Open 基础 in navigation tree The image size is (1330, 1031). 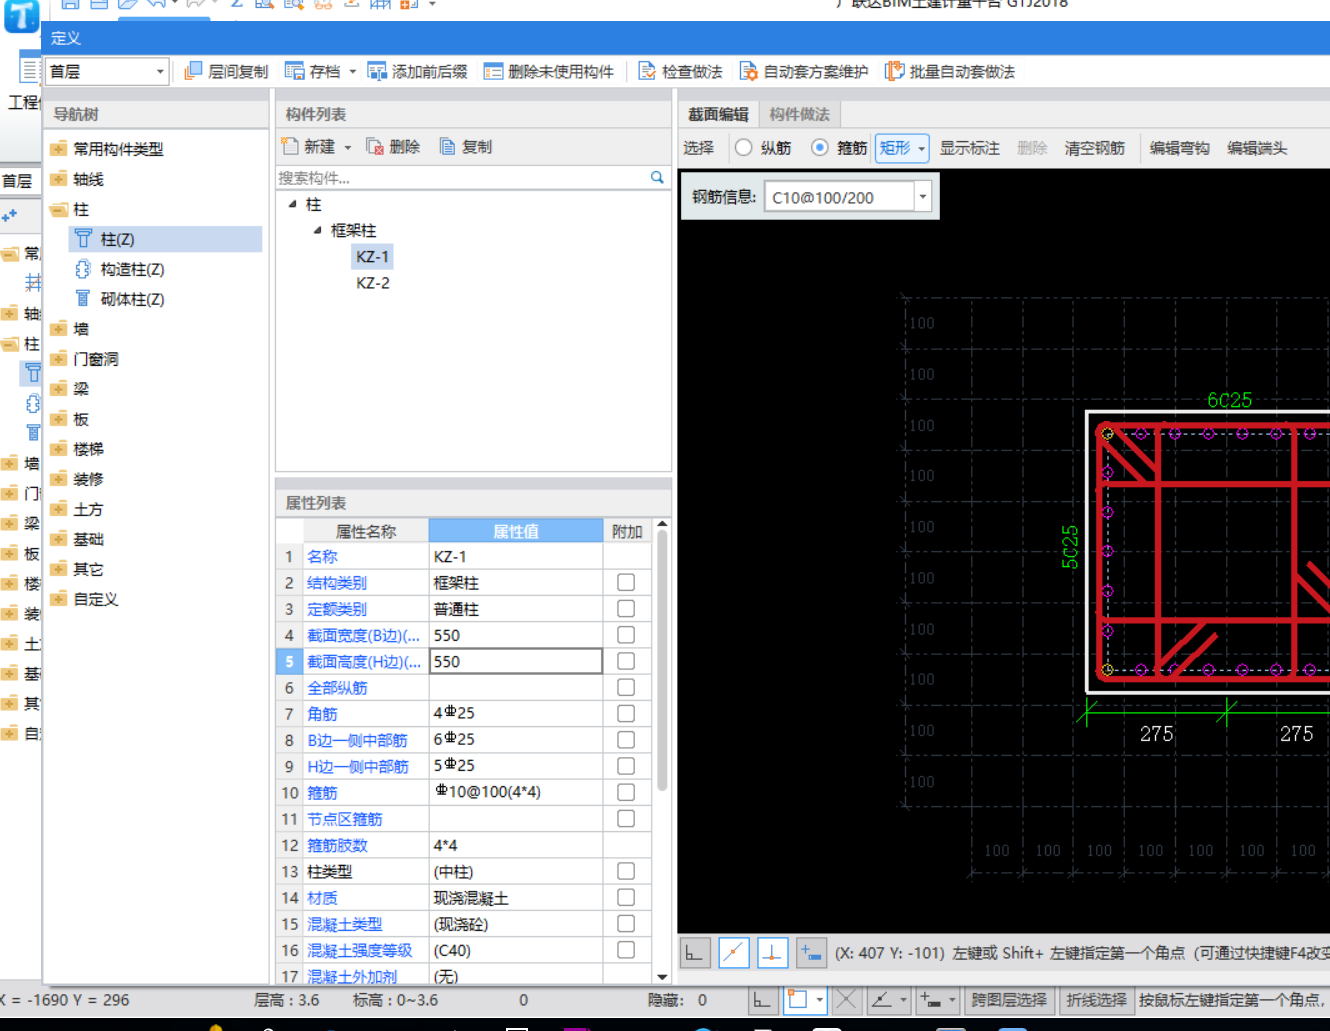click(88, 539)
